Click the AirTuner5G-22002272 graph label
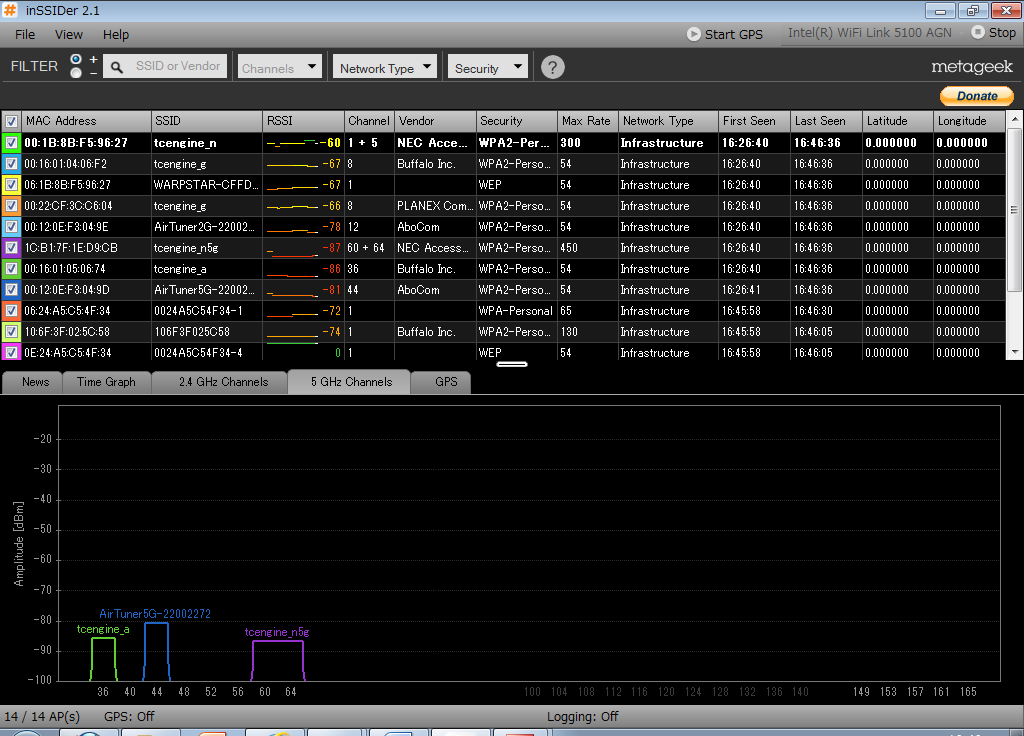Image resolution: width=1024 pixels, height=736 pixels. tap(155, 613)
